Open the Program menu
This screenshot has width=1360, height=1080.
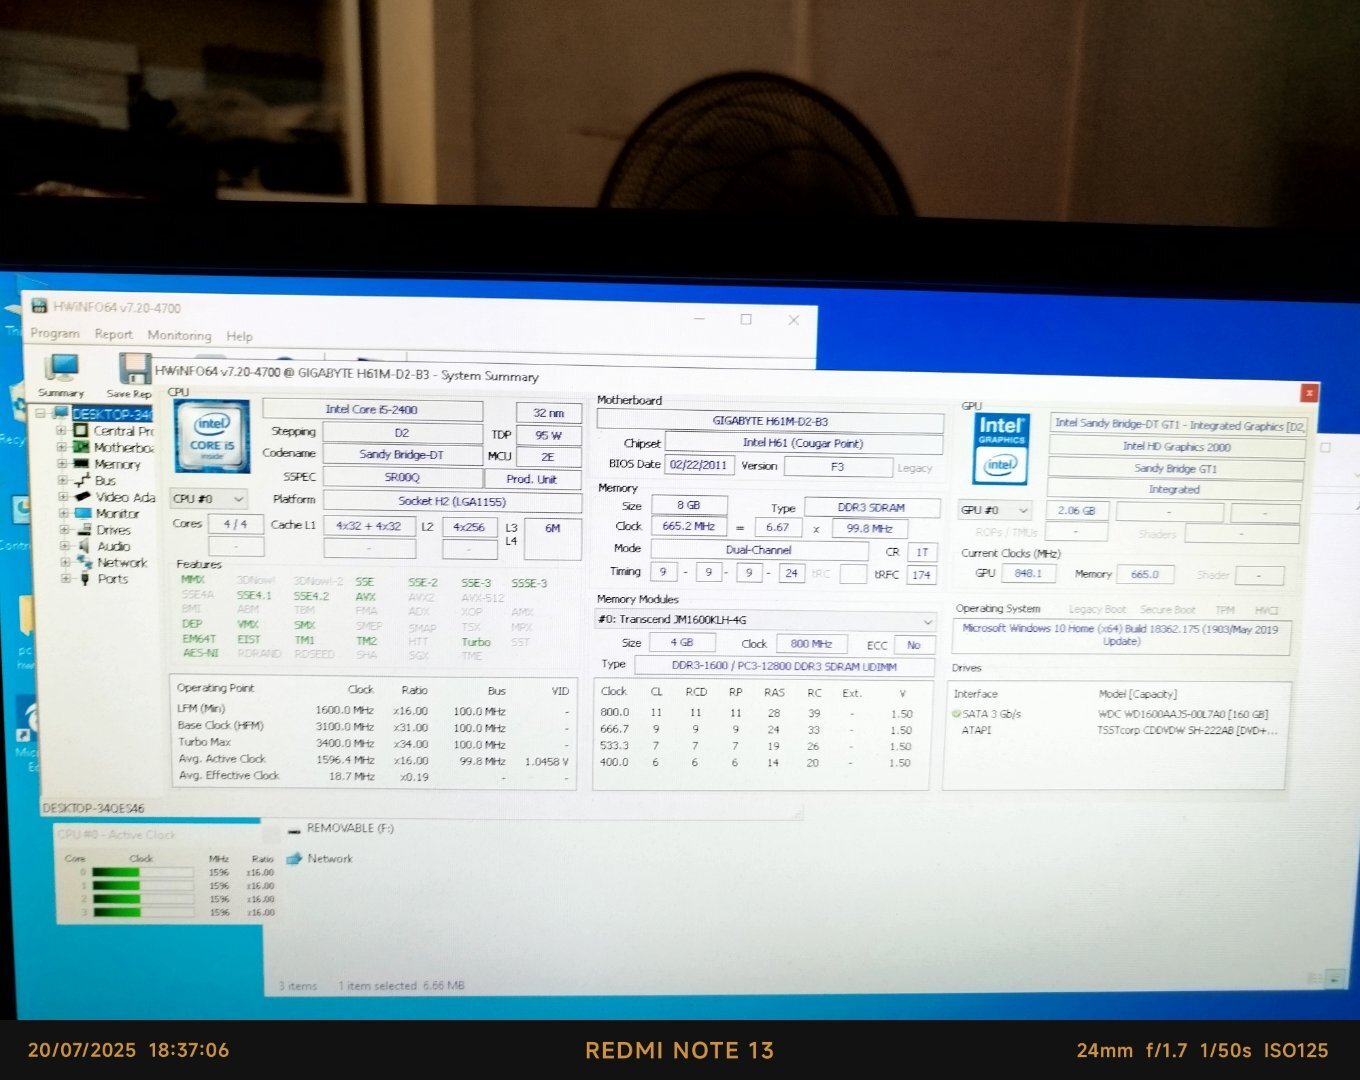55,333
